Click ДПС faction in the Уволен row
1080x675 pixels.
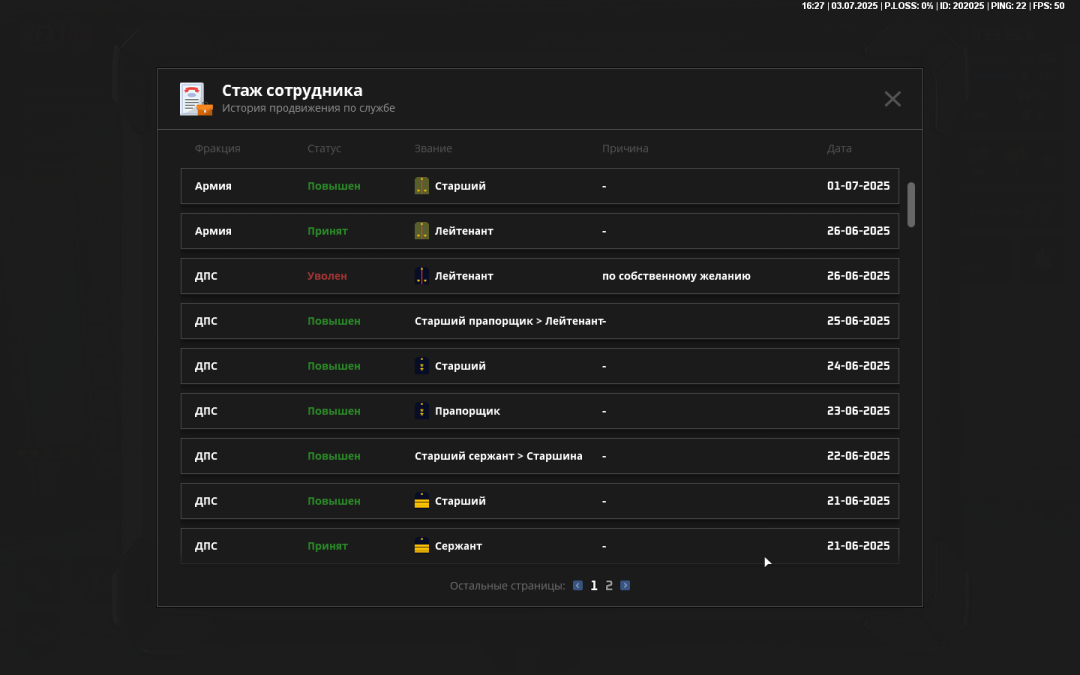point(205,276)
